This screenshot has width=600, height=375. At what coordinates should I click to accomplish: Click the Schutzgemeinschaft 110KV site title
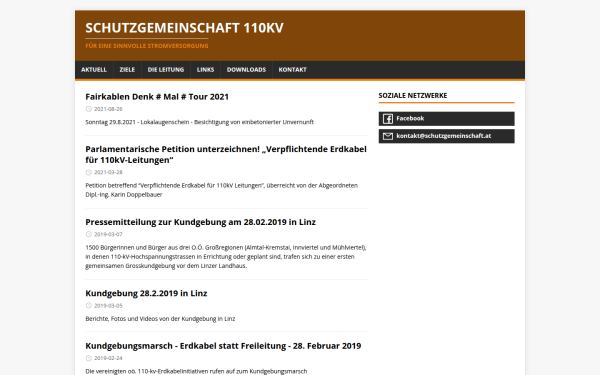(184, 28)
